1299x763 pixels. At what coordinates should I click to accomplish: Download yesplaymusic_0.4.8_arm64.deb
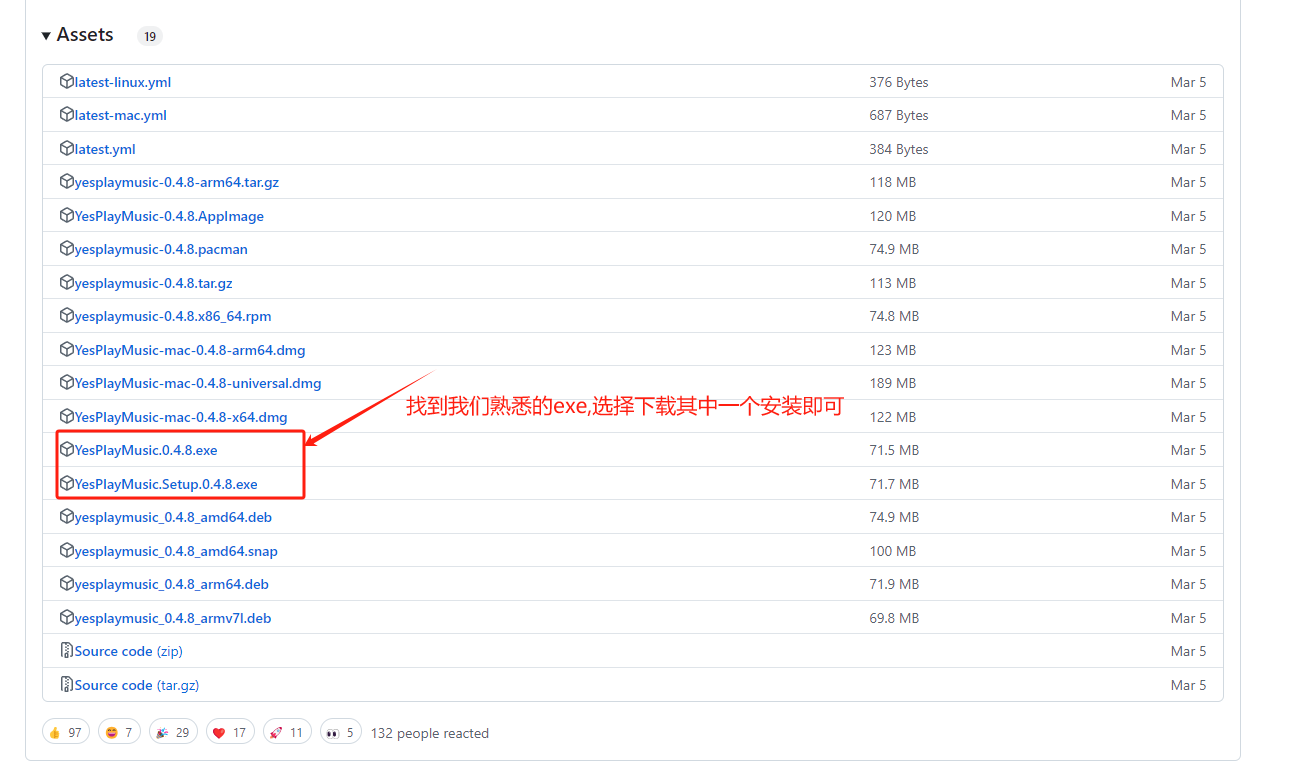point(172,584)
